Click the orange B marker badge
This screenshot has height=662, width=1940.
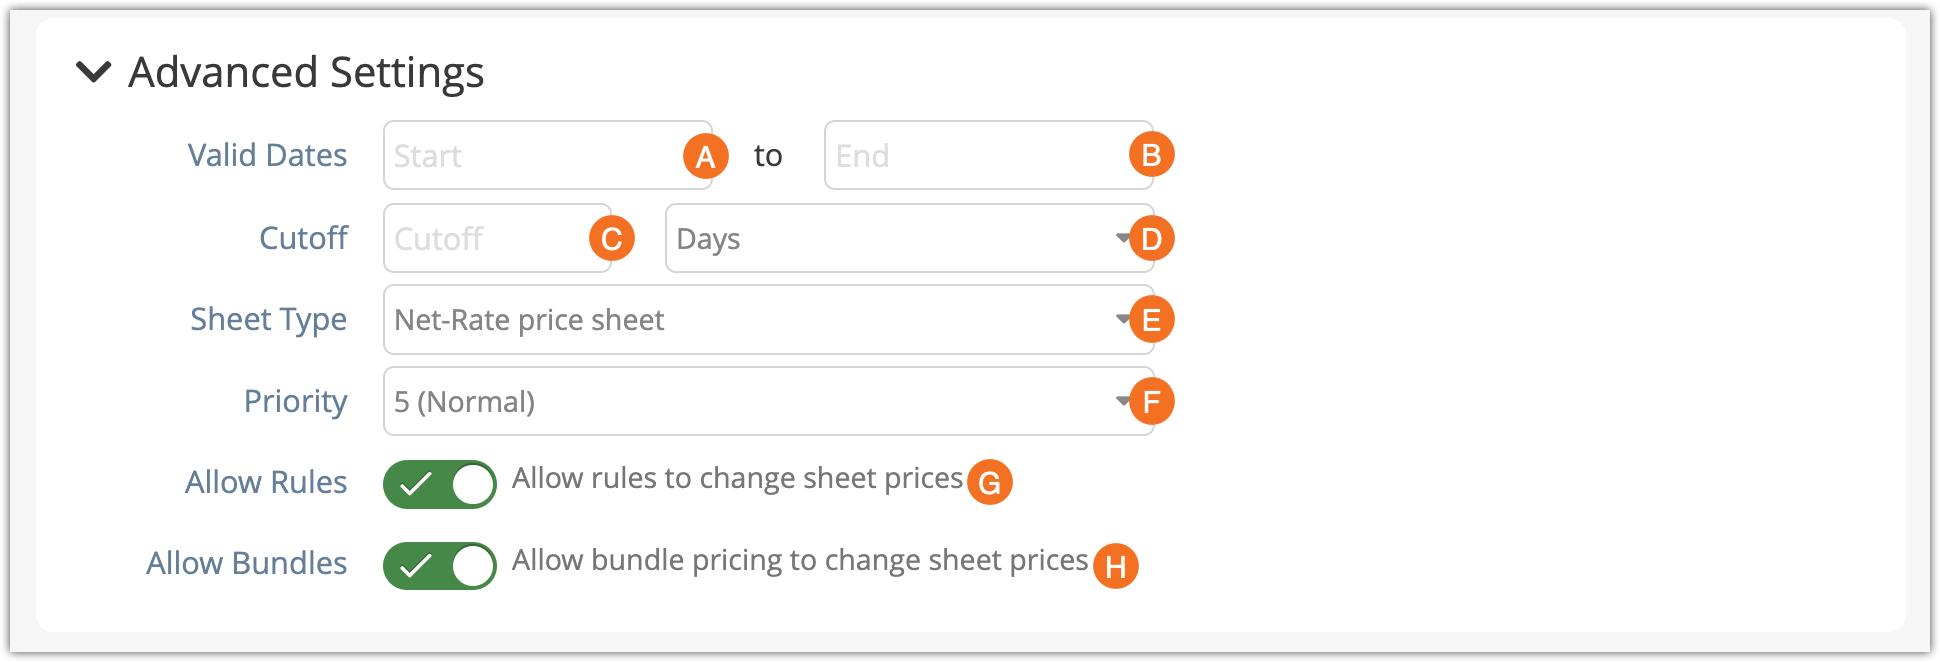(1151, 155)
